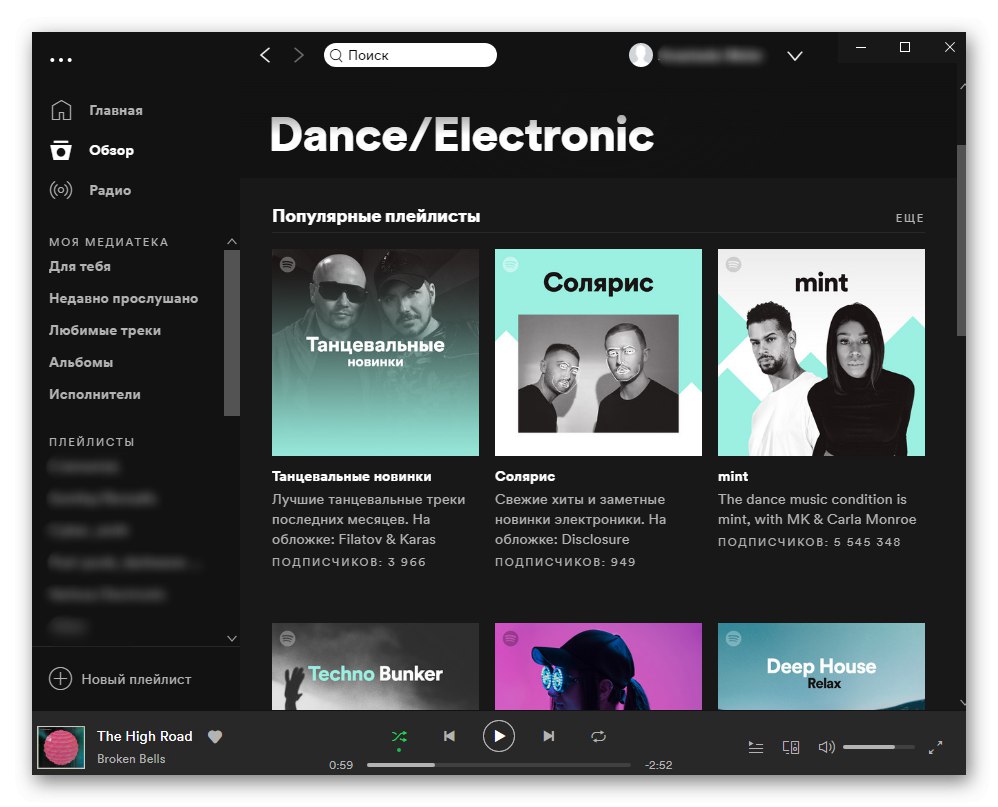
Task: Click the elapsed time 0:59
Action: [341, 765]
